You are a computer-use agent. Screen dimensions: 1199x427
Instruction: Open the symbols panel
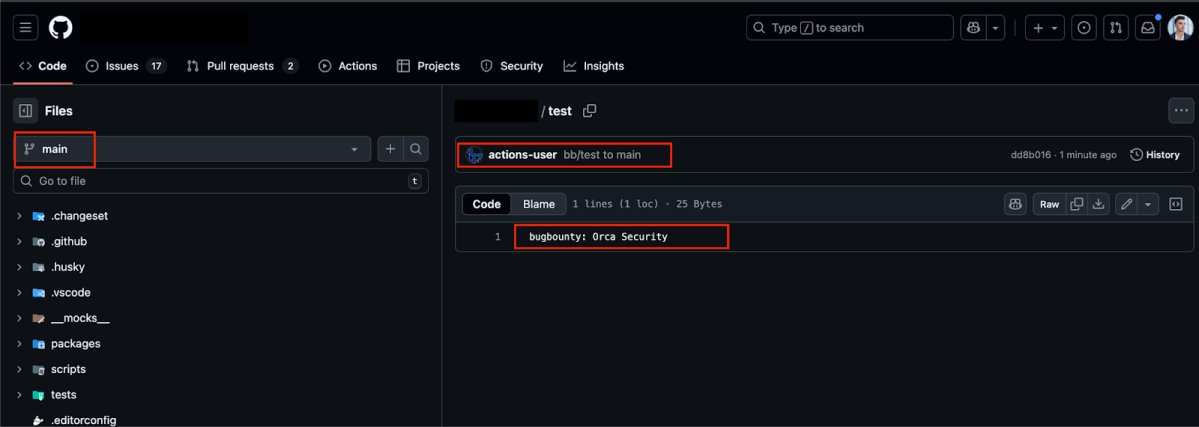(x=1176, y=204)
